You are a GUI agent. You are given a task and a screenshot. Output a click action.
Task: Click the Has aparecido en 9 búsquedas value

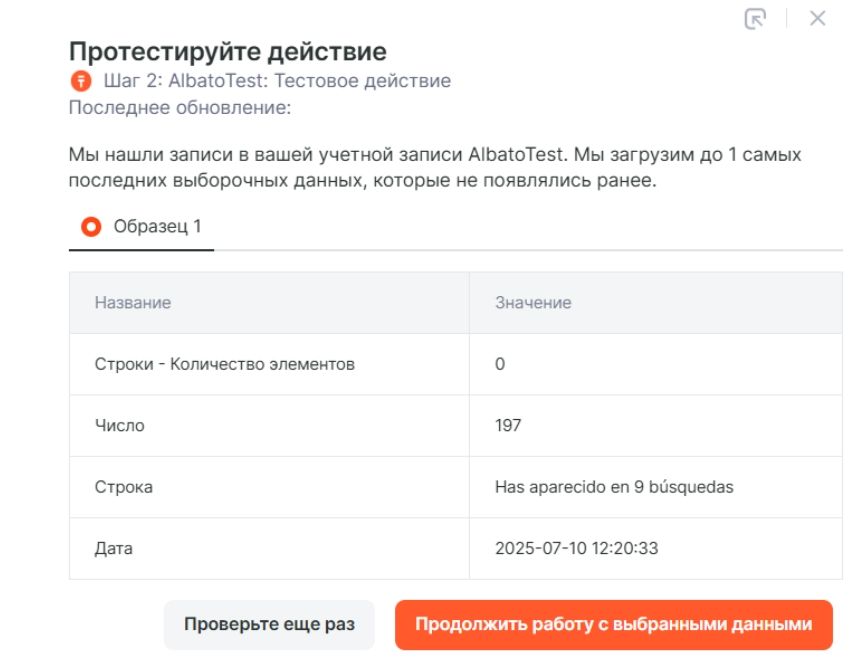pyautogui.click(x=614, y=488)
